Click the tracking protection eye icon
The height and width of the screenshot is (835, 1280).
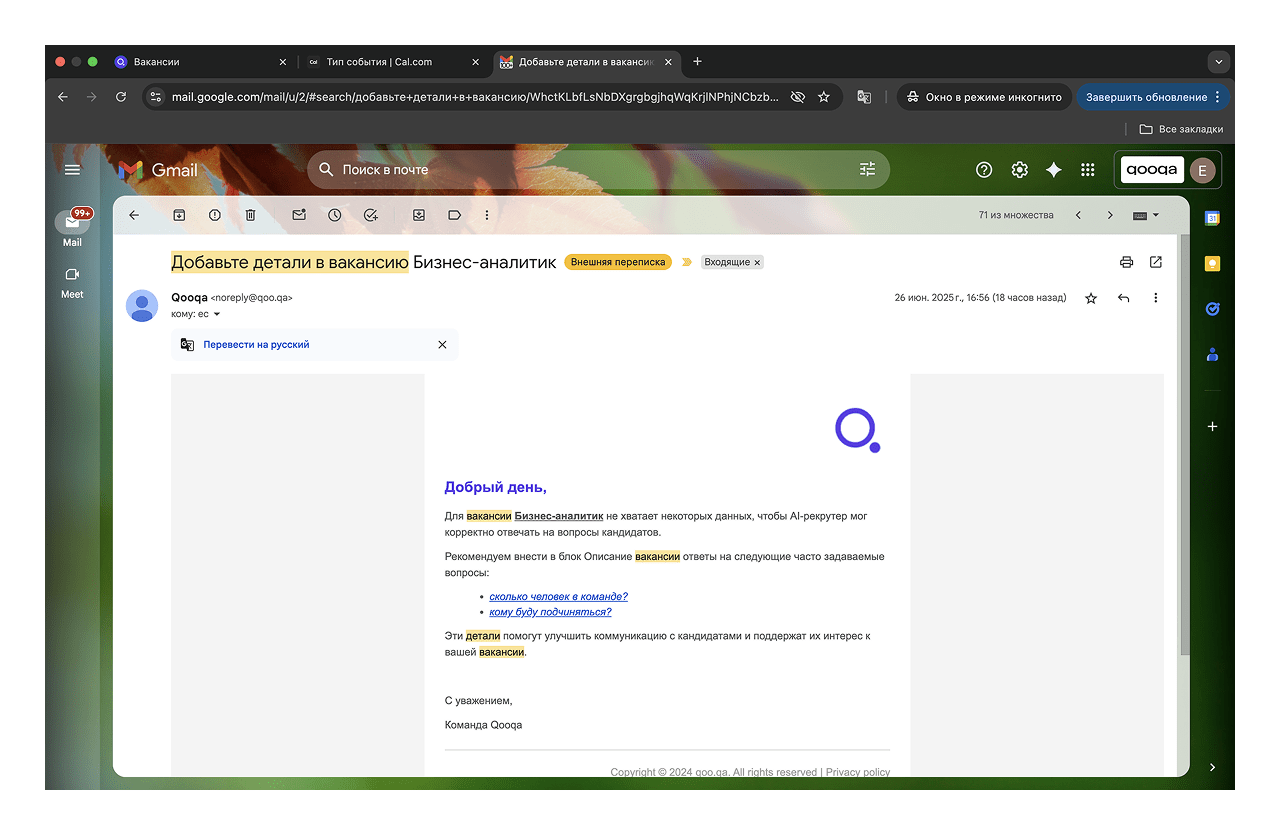click(797, 97)
